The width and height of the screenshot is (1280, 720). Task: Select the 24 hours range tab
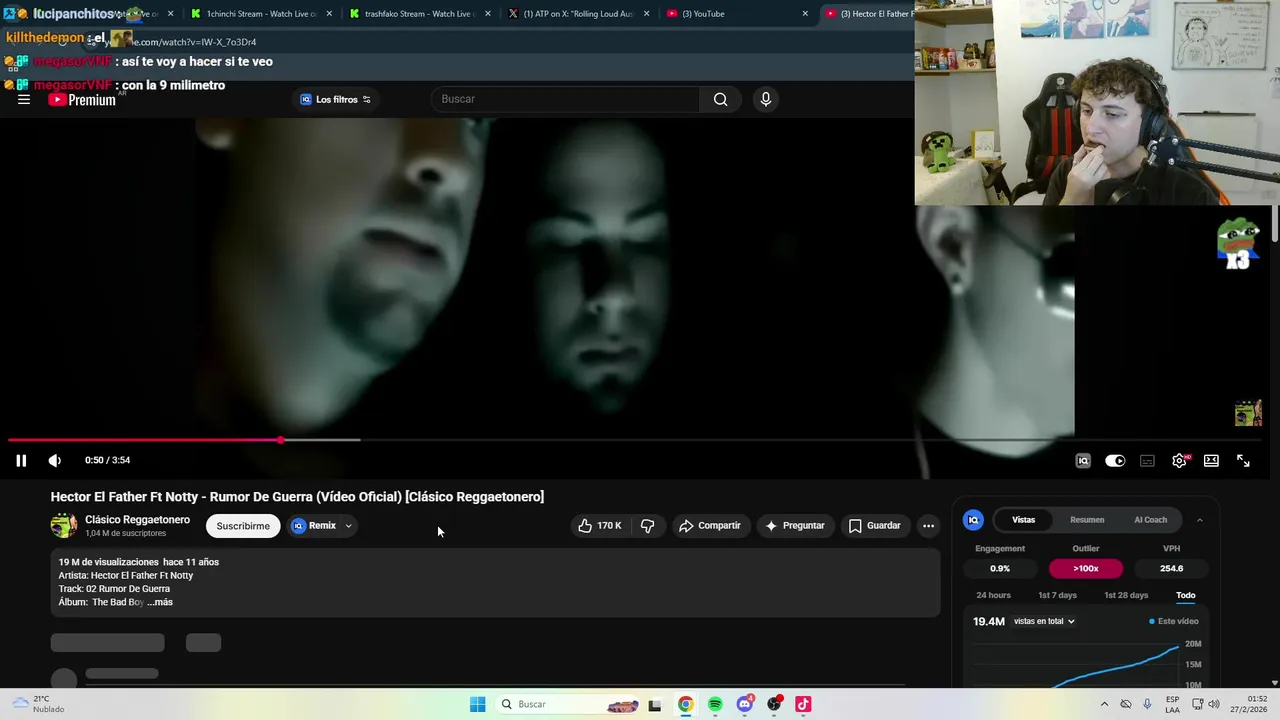(993, 595)
